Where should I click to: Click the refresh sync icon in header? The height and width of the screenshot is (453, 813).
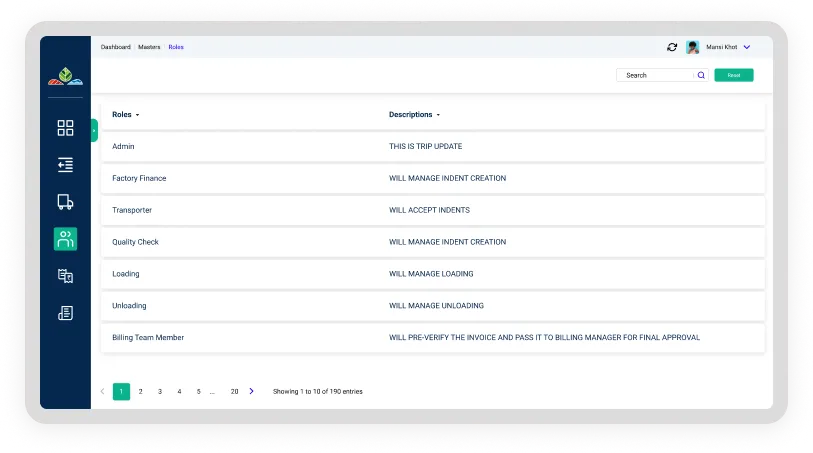pos(672,47)
